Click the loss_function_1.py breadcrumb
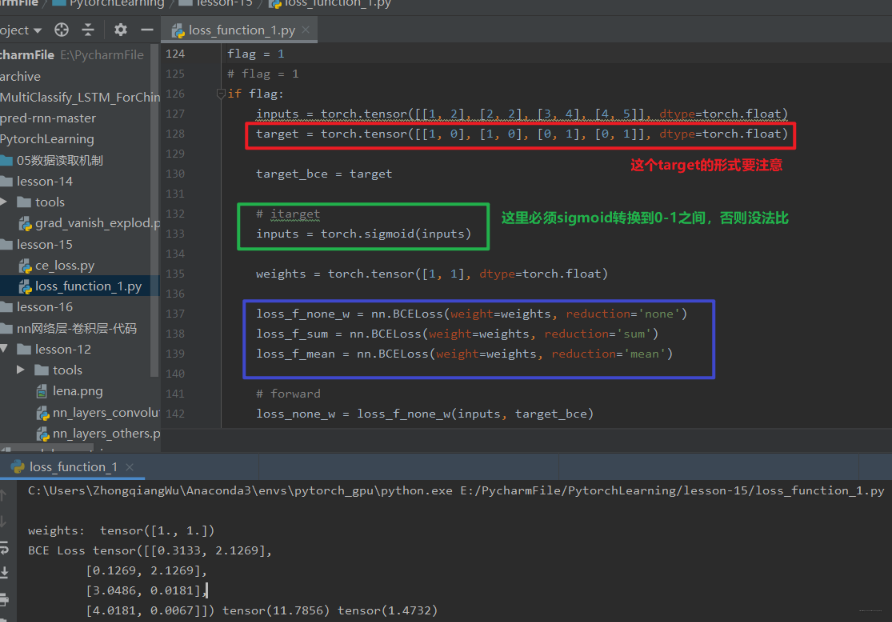 [x=337, y=3]
